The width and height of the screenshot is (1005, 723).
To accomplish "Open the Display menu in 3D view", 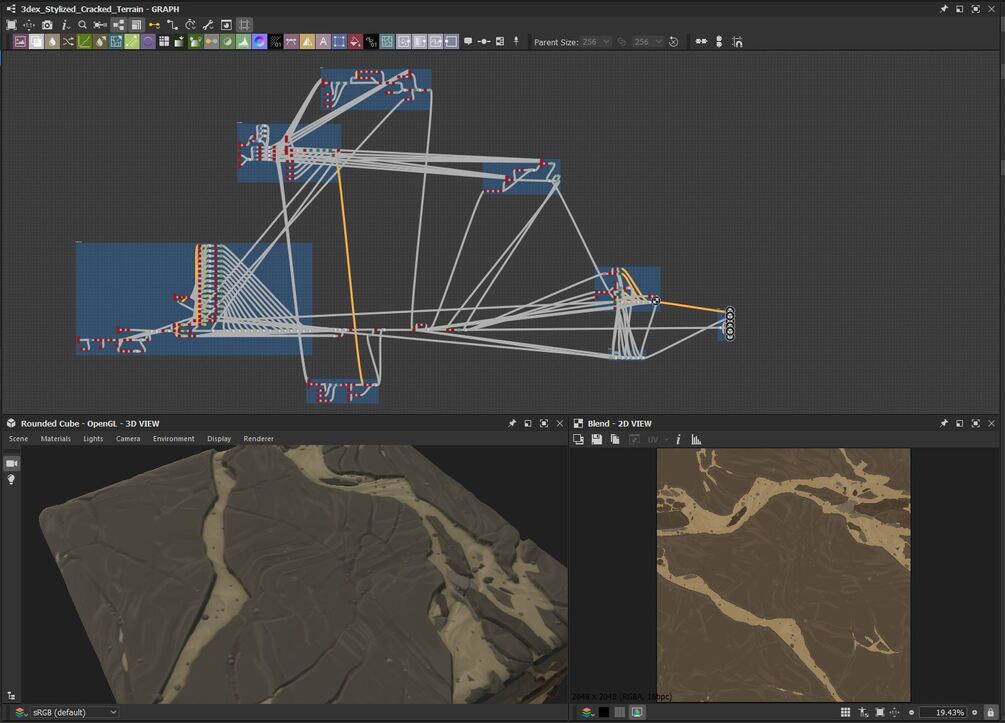I will [219, 439].
